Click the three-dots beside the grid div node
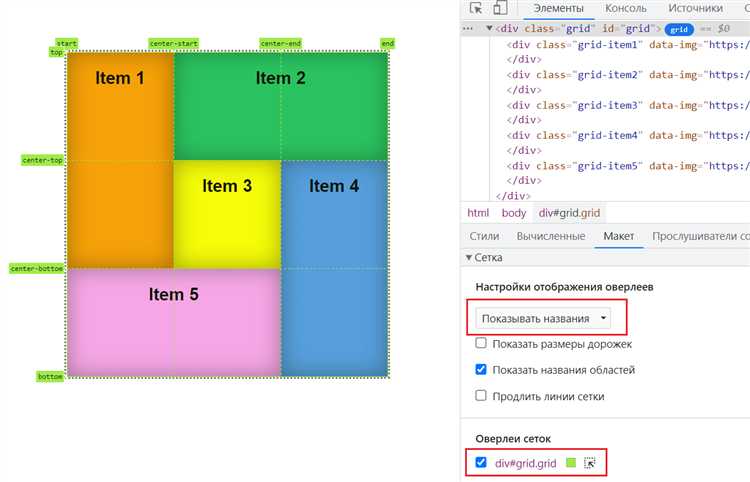Viewport: 750px width, 482px height. click(x=468, y=29)
